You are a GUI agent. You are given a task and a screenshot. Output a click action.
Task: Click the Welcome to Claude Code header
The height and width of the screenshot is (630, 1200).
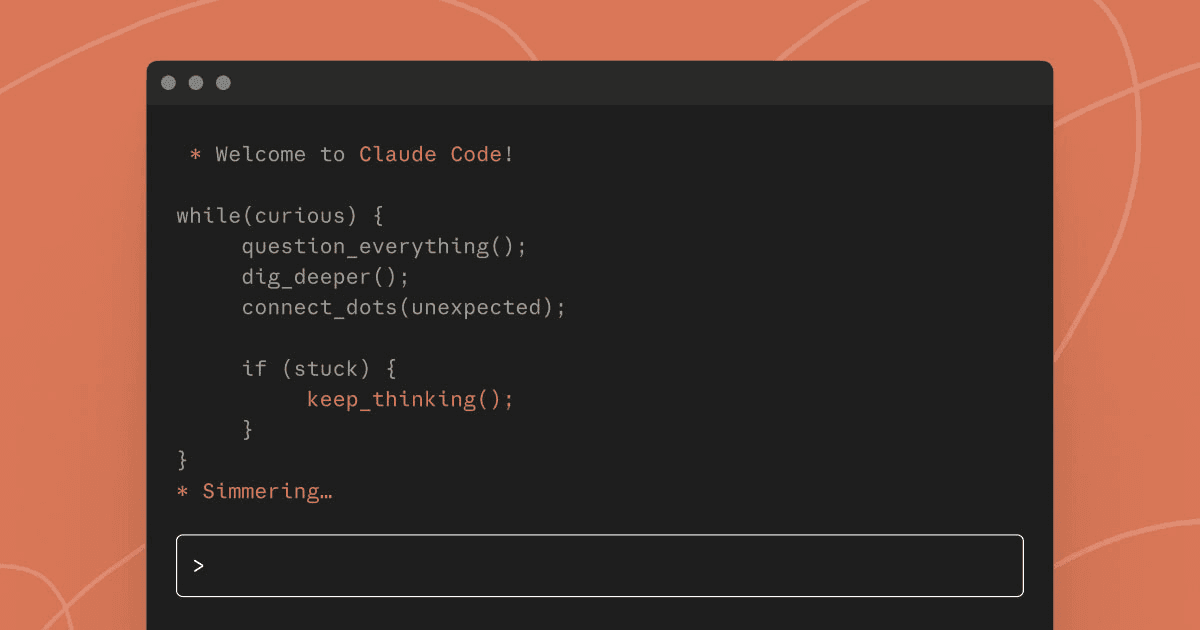350,154
